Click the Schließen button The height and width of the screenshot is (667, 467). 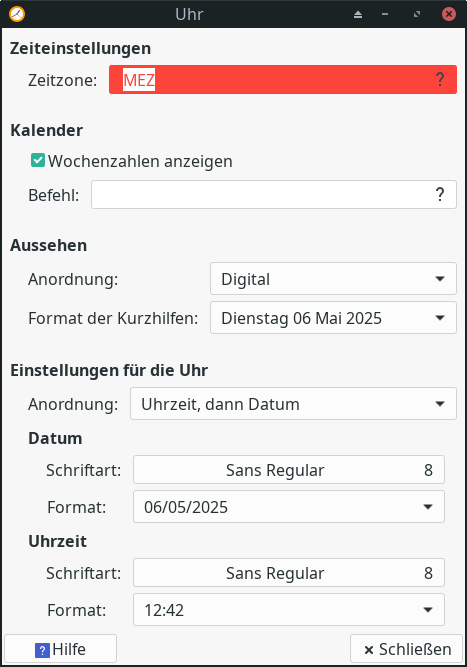pos(407,649)
